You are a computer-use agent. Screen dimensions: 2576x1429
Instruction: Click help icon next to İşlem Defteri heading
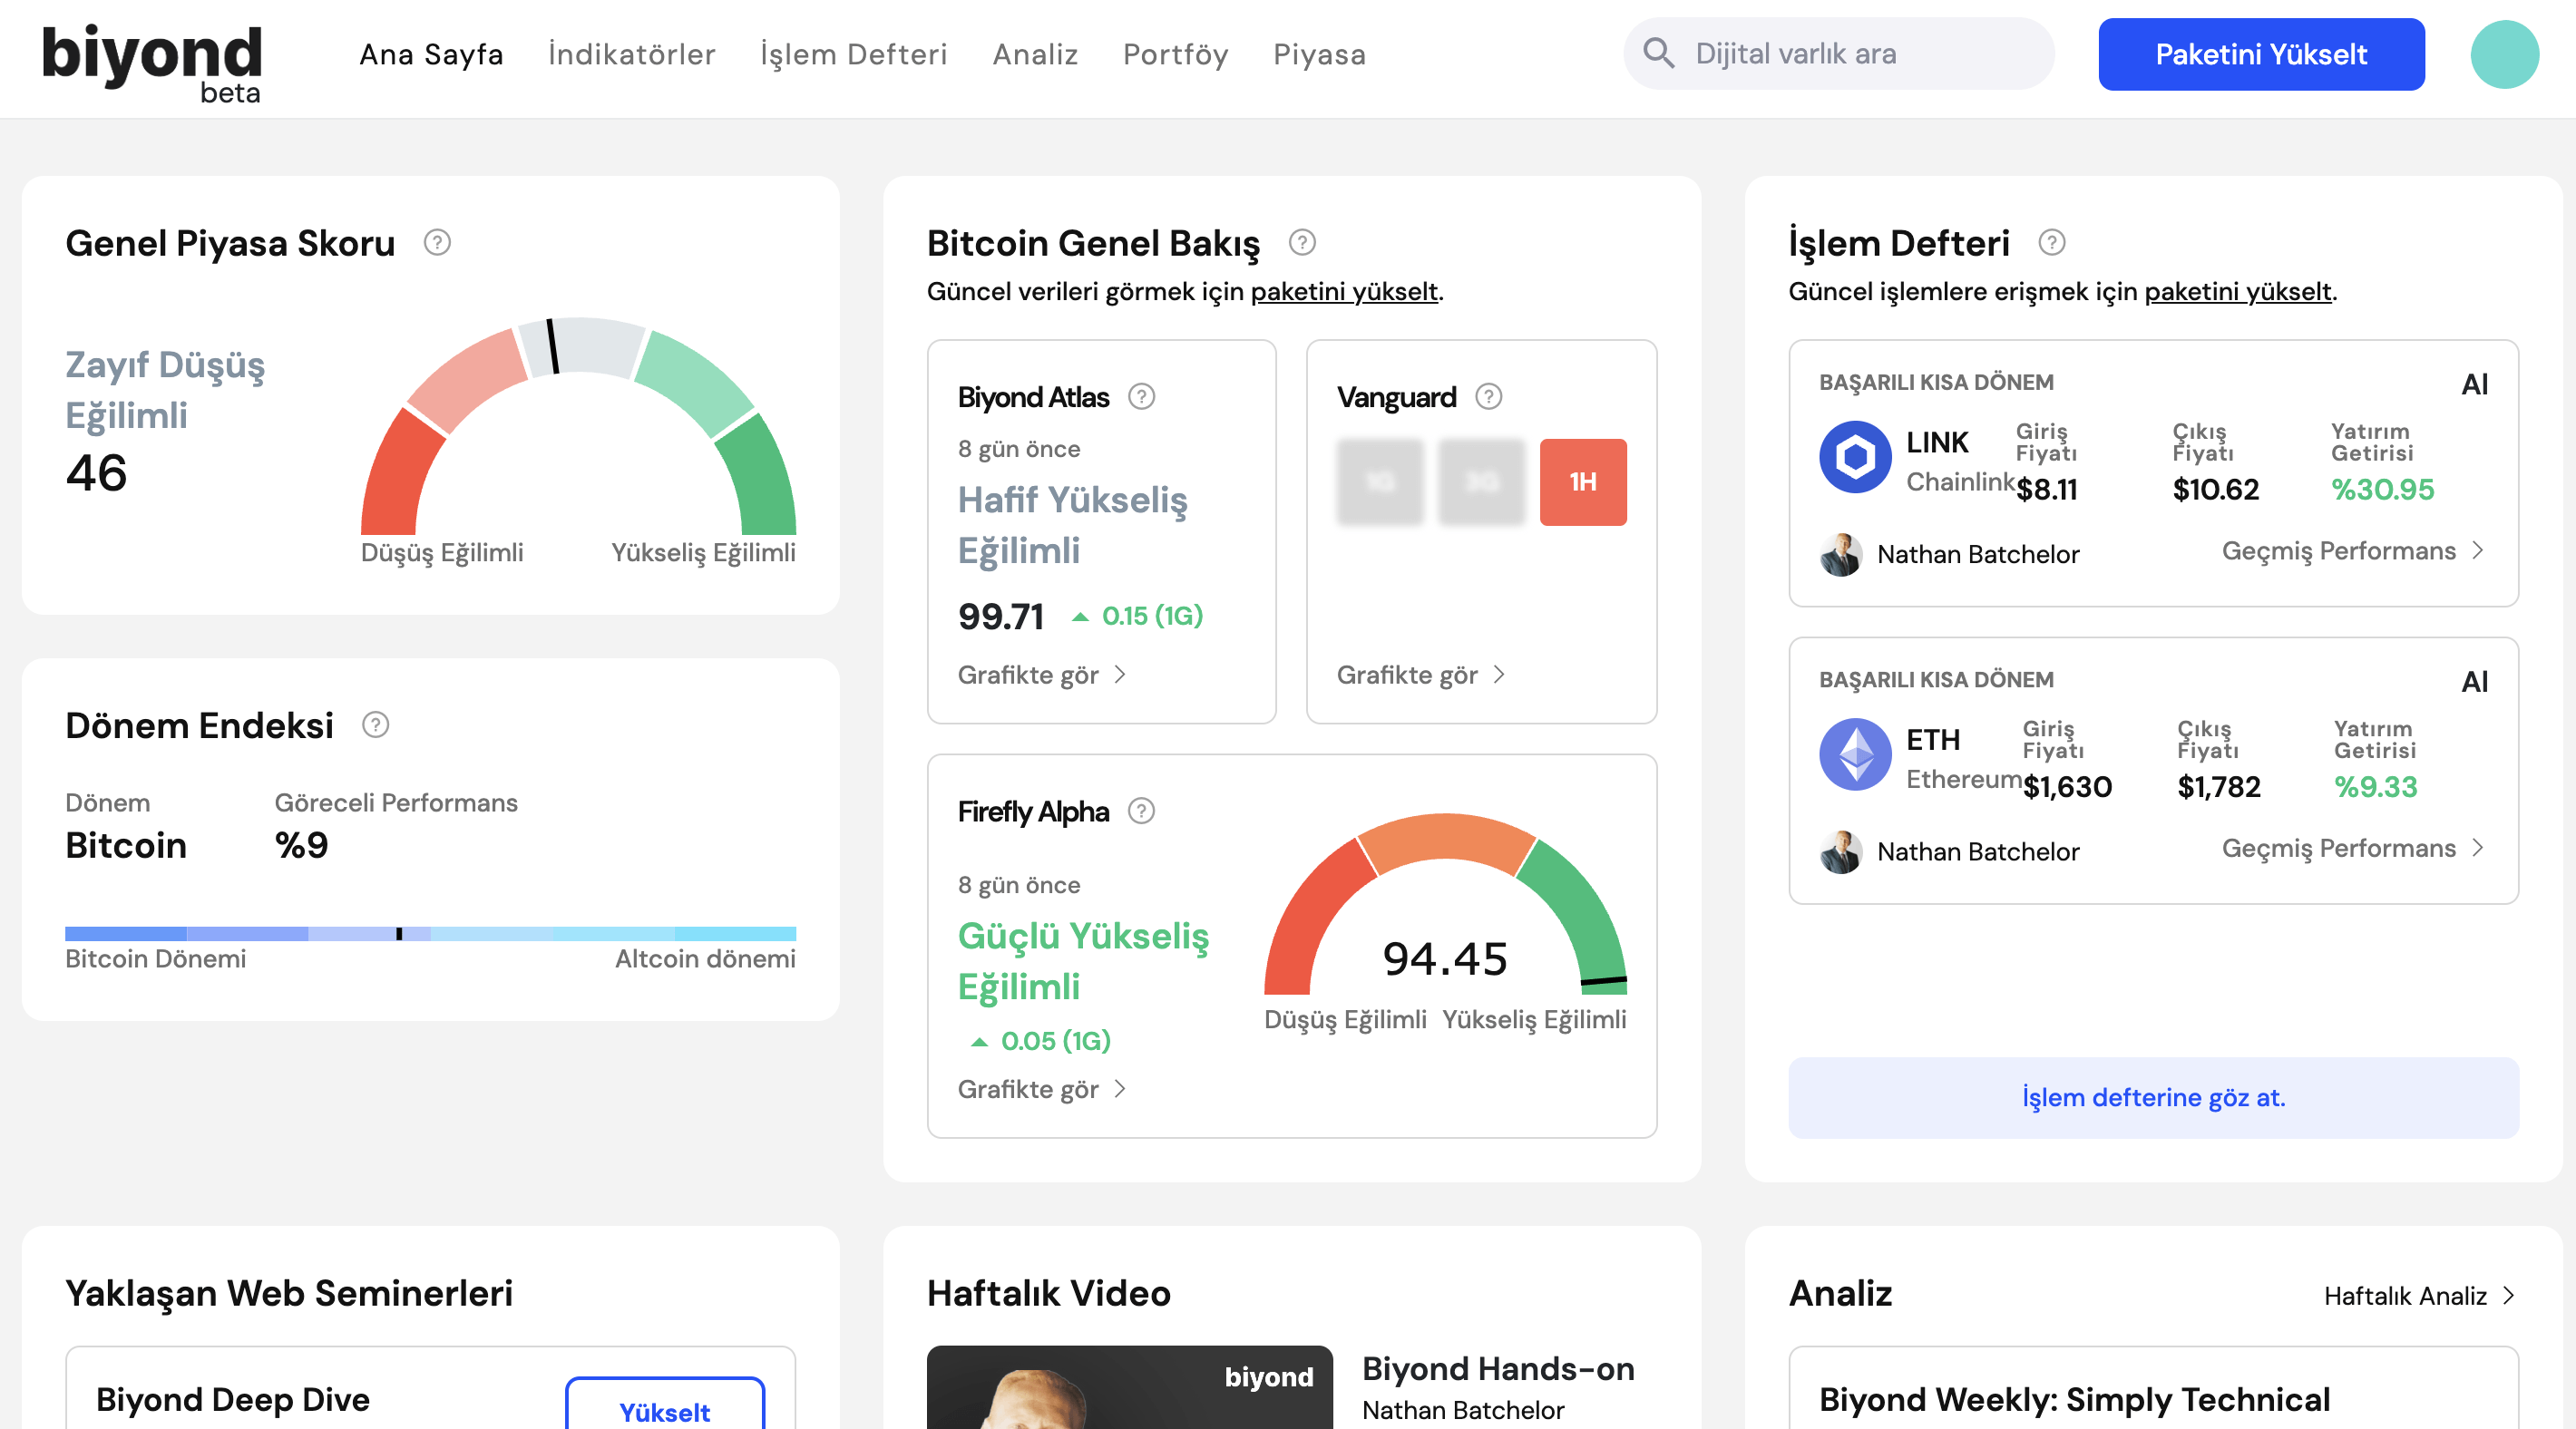pos(2052,243)
